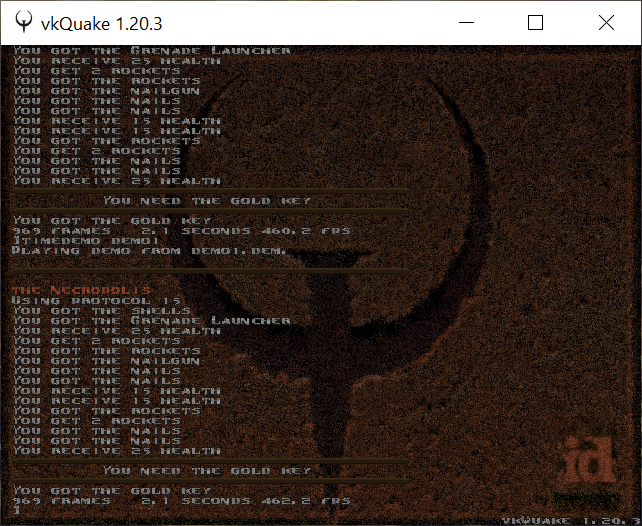Click the '460.2 fps' result line

(181, 231)
